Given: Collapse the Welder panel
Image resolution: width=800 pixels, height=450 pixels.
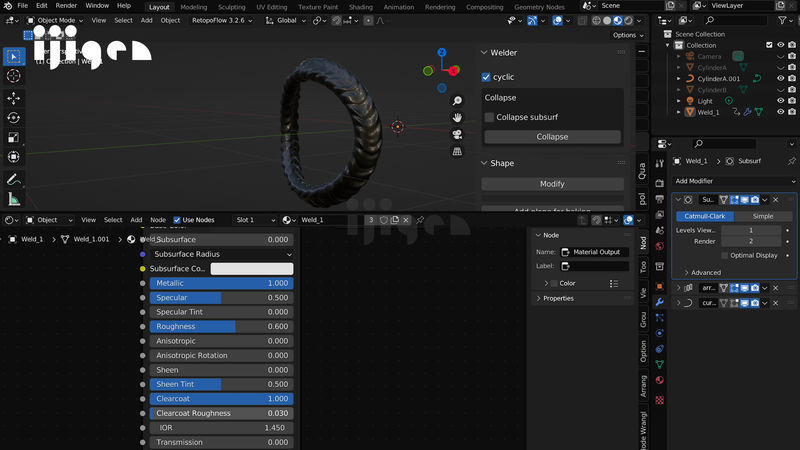Looking at the screenshot, I should coord(484,53).
